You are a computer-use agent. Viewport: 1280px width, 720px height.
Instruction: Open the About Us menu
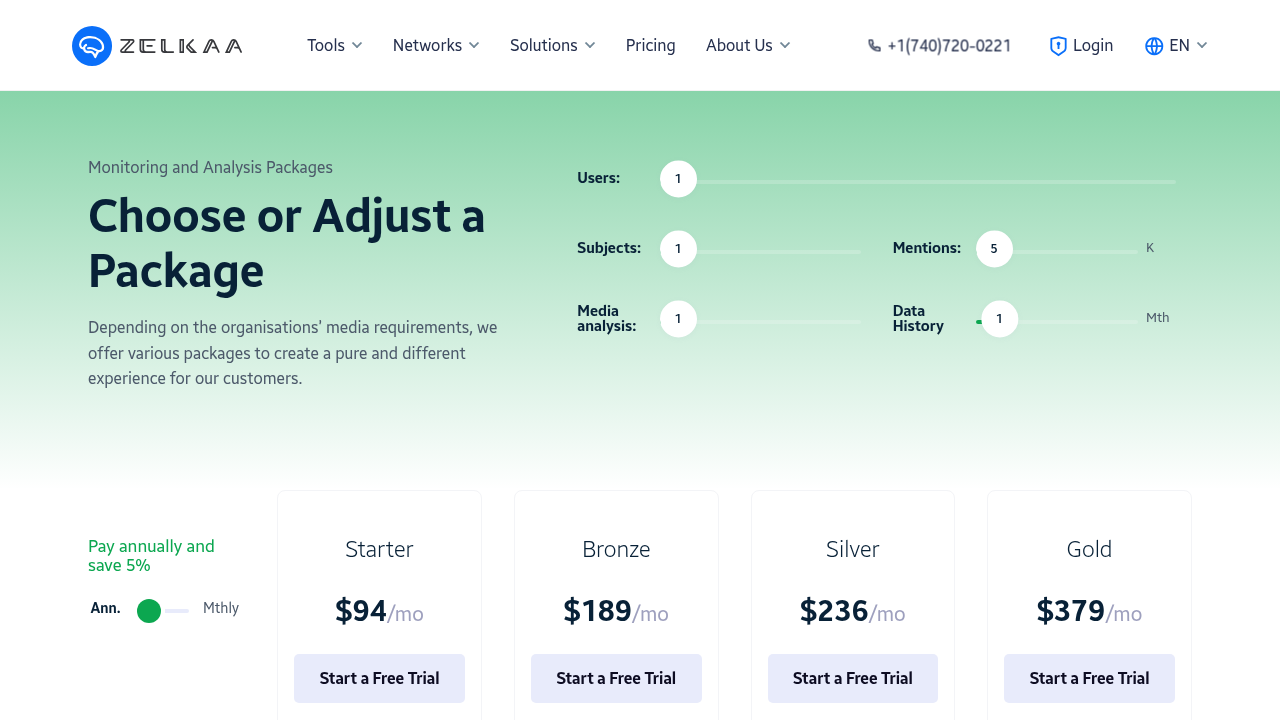pyautogui.click(x=748, y=46)
